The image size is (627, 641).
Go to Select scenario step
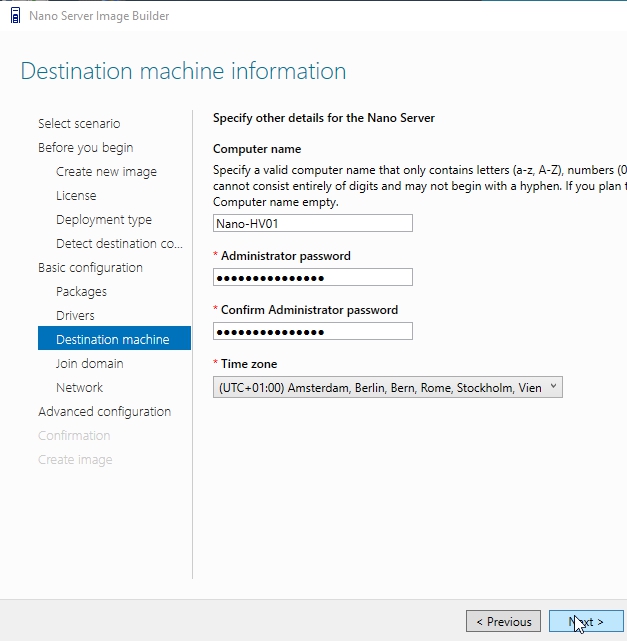[79, 124]
